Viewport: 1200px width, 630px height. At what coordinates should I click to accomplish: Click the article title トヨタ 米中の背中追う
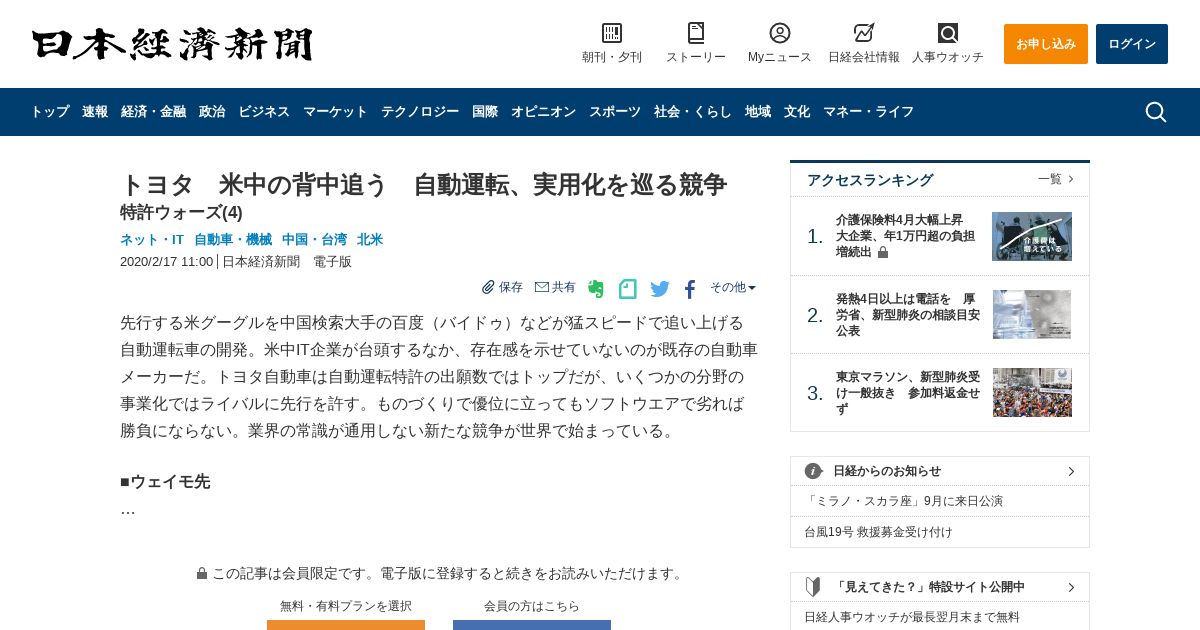click(423, 185)
